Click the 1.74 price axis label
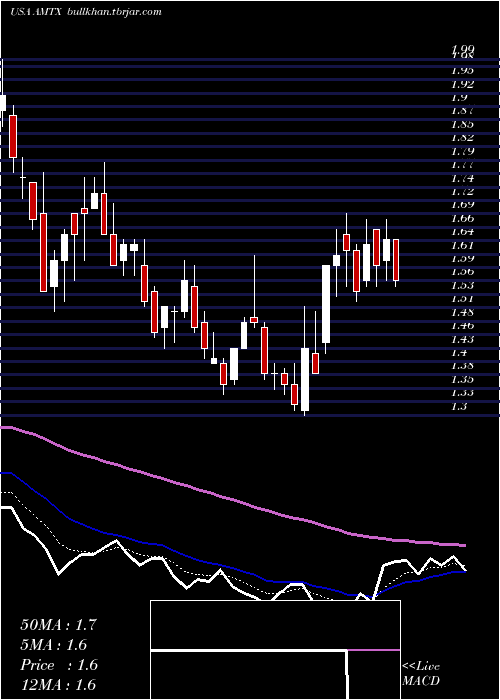 462,179
